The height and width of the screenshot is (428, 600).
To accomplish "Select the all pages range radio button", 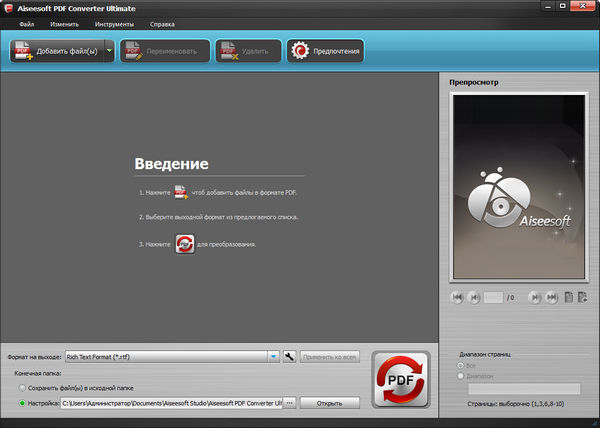I will (x=460, y=365).
